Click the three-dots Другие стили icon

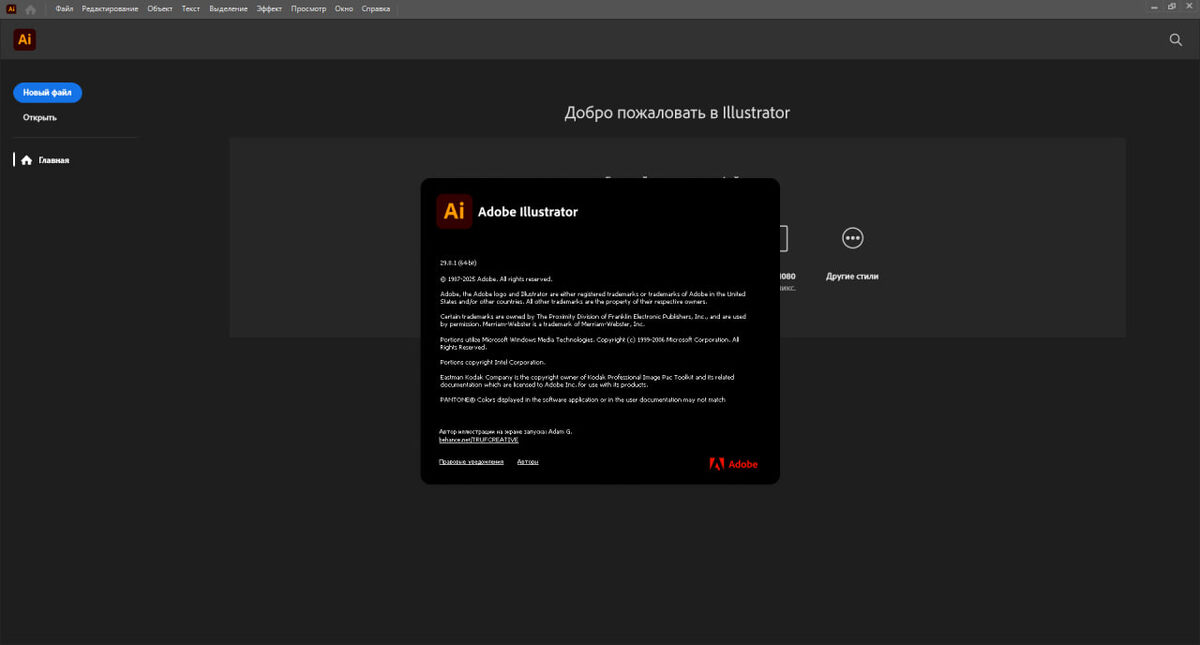pos(853,238)
